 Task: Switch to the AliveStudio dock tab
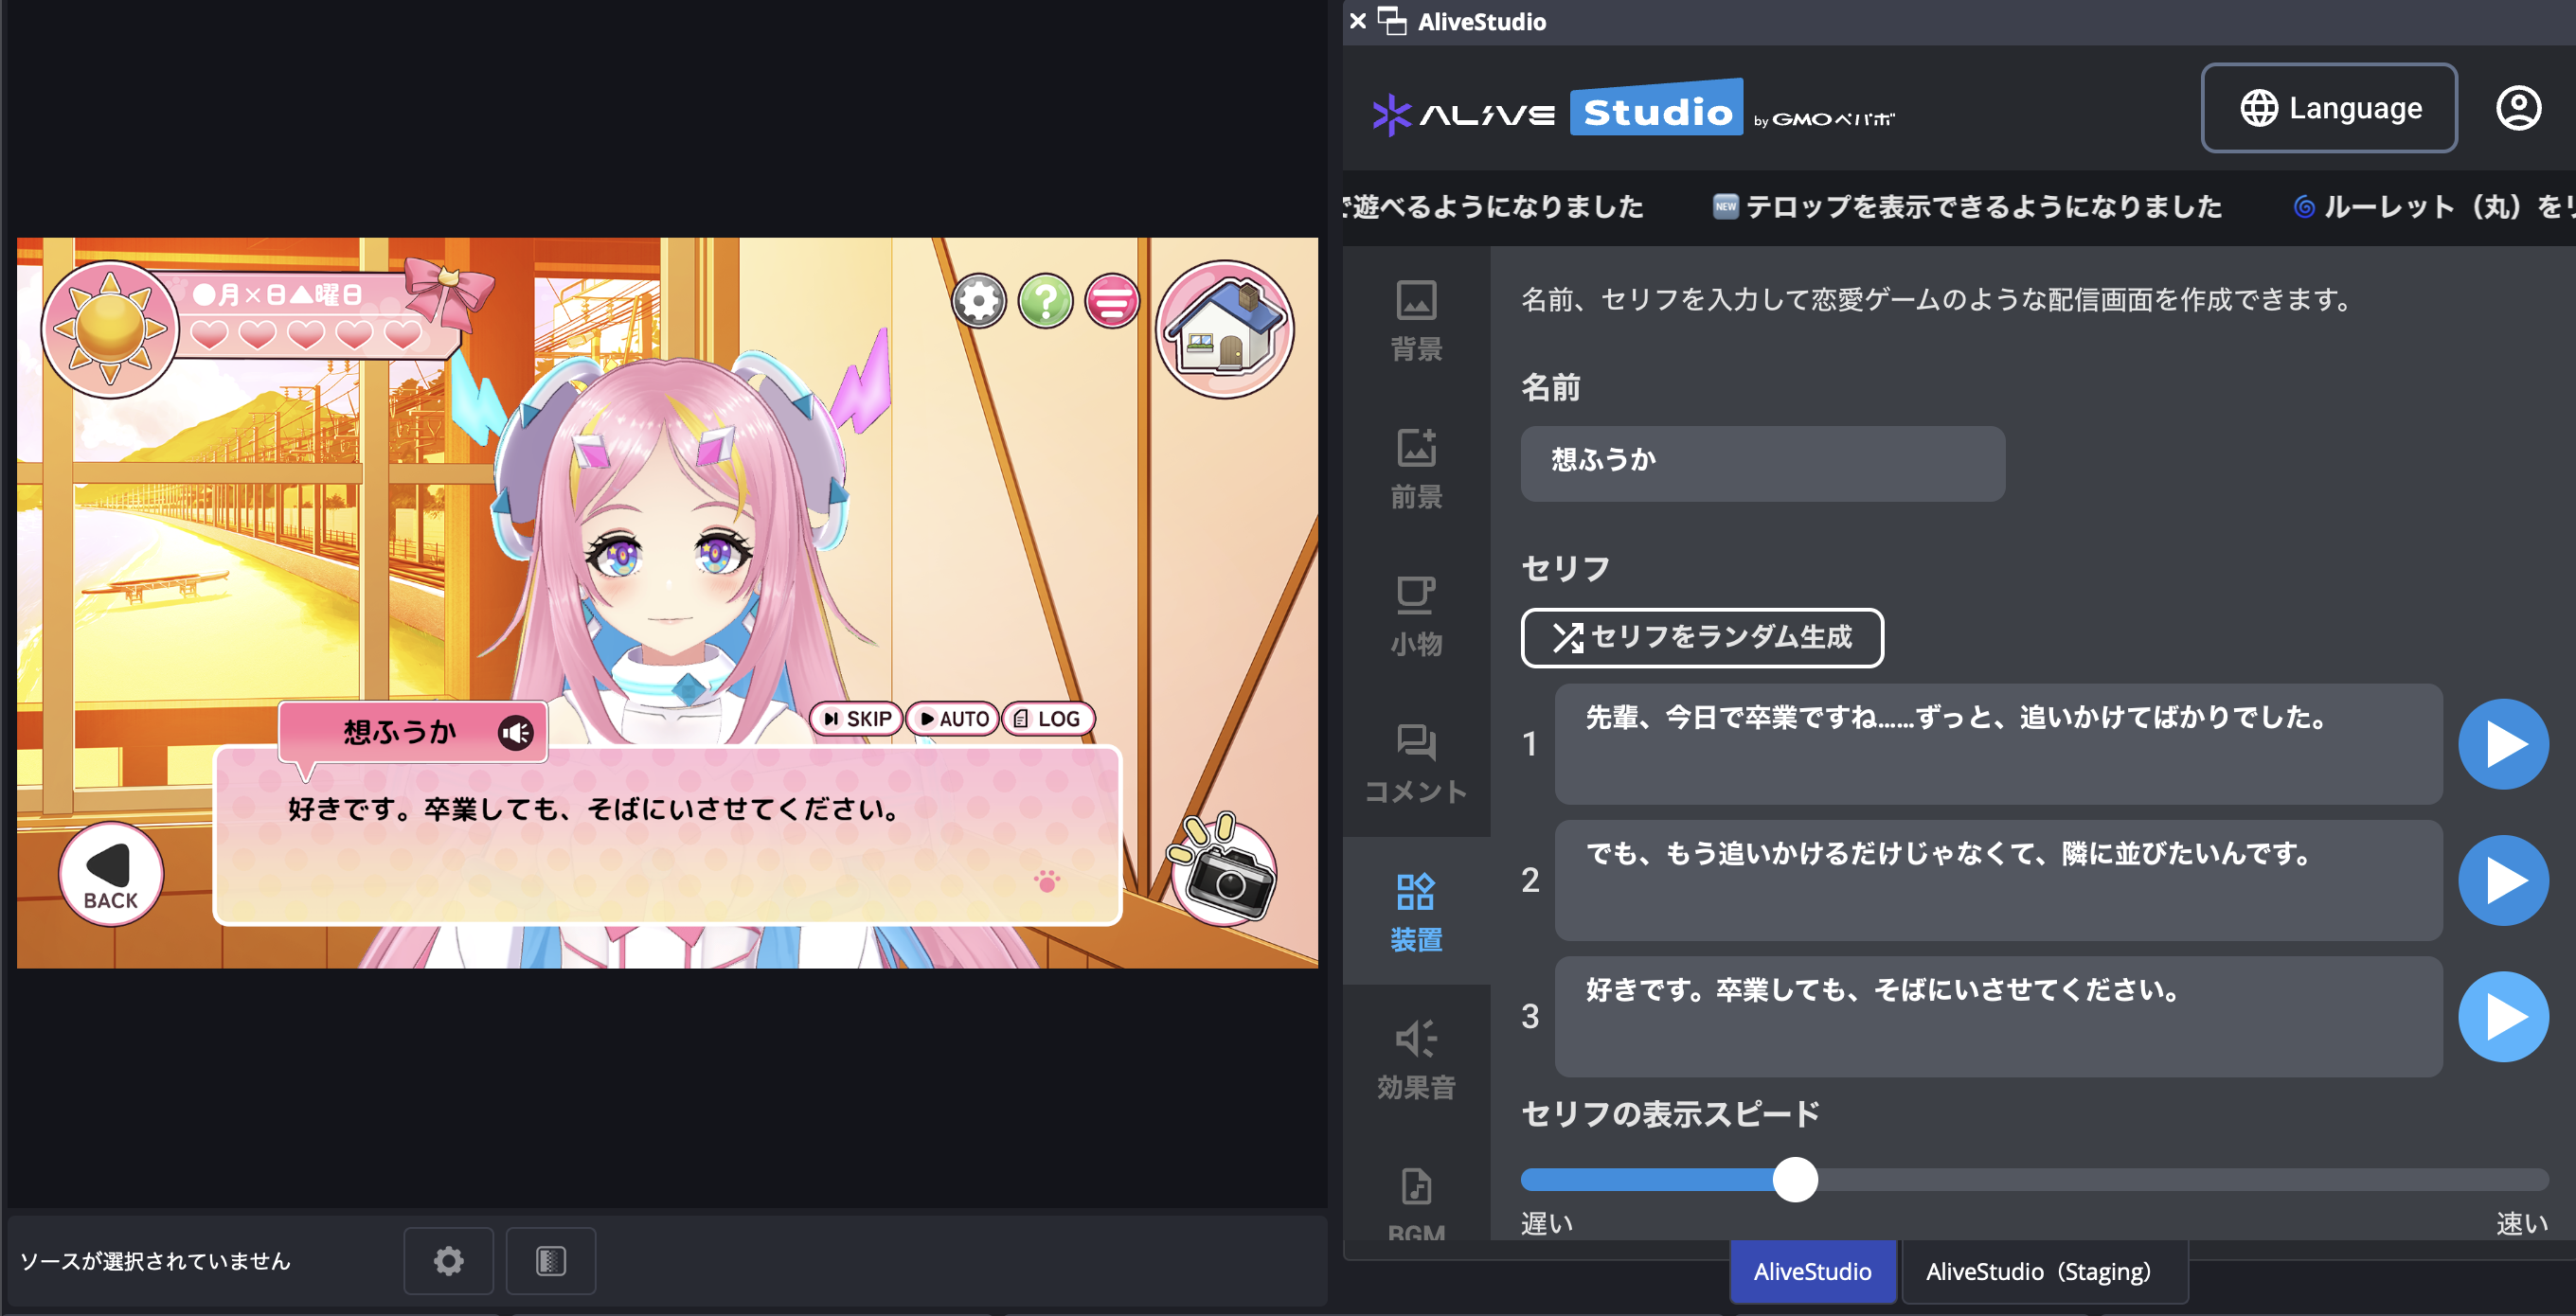[1812, 1271]
